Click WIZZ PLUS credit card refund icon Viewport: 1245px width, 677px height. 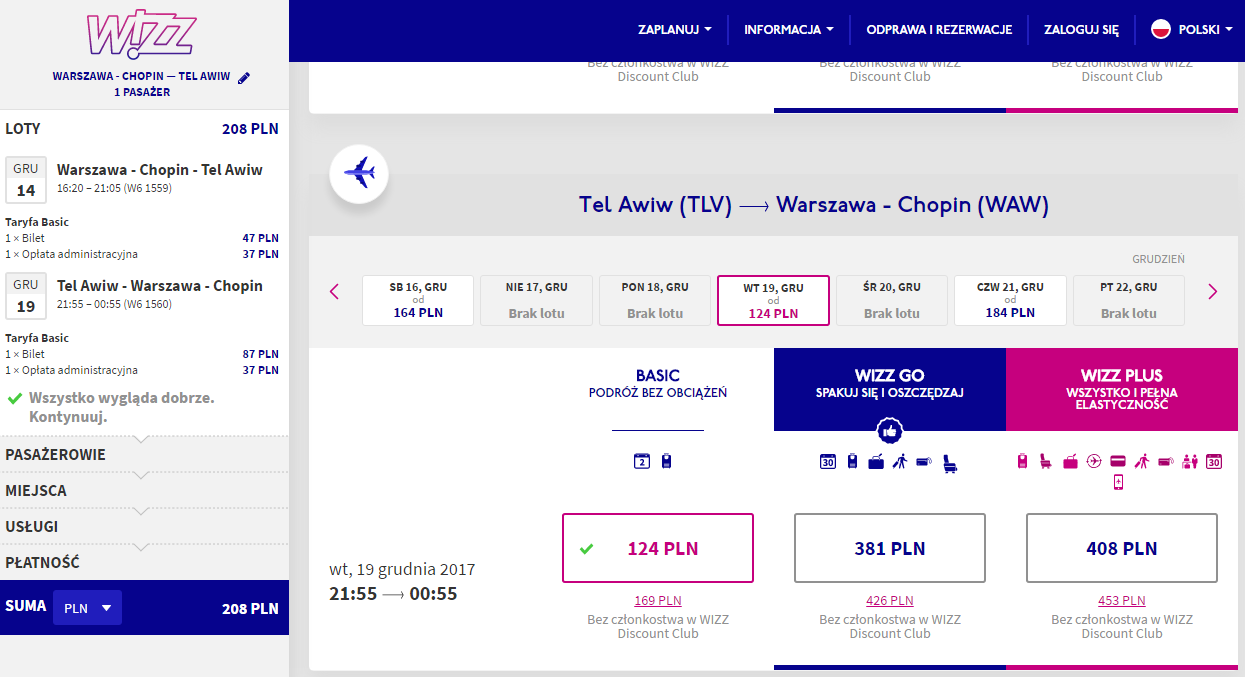(x=1118, y=461)
